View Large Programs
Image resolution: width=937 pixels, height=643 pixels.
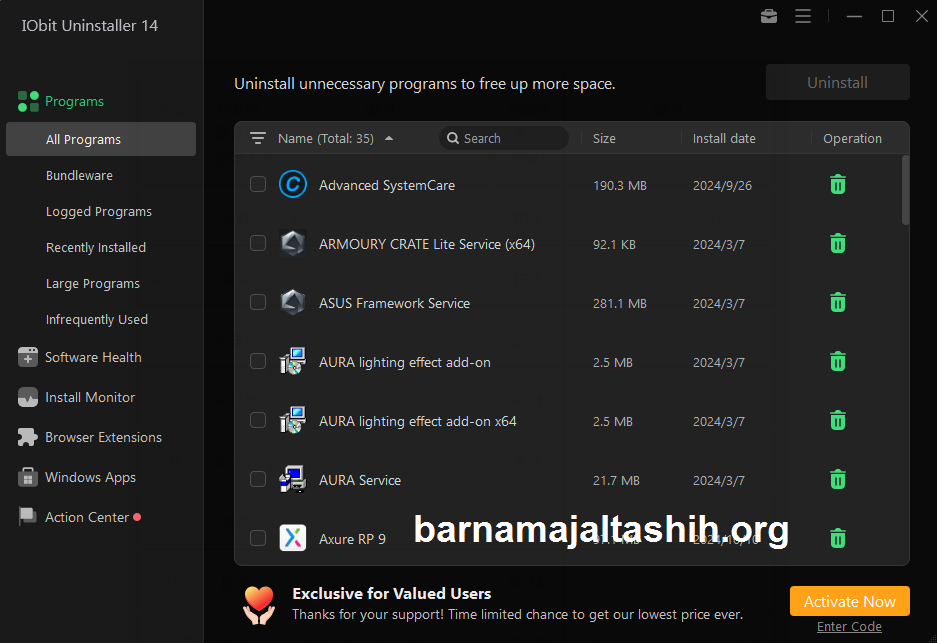tap(93, 283)
